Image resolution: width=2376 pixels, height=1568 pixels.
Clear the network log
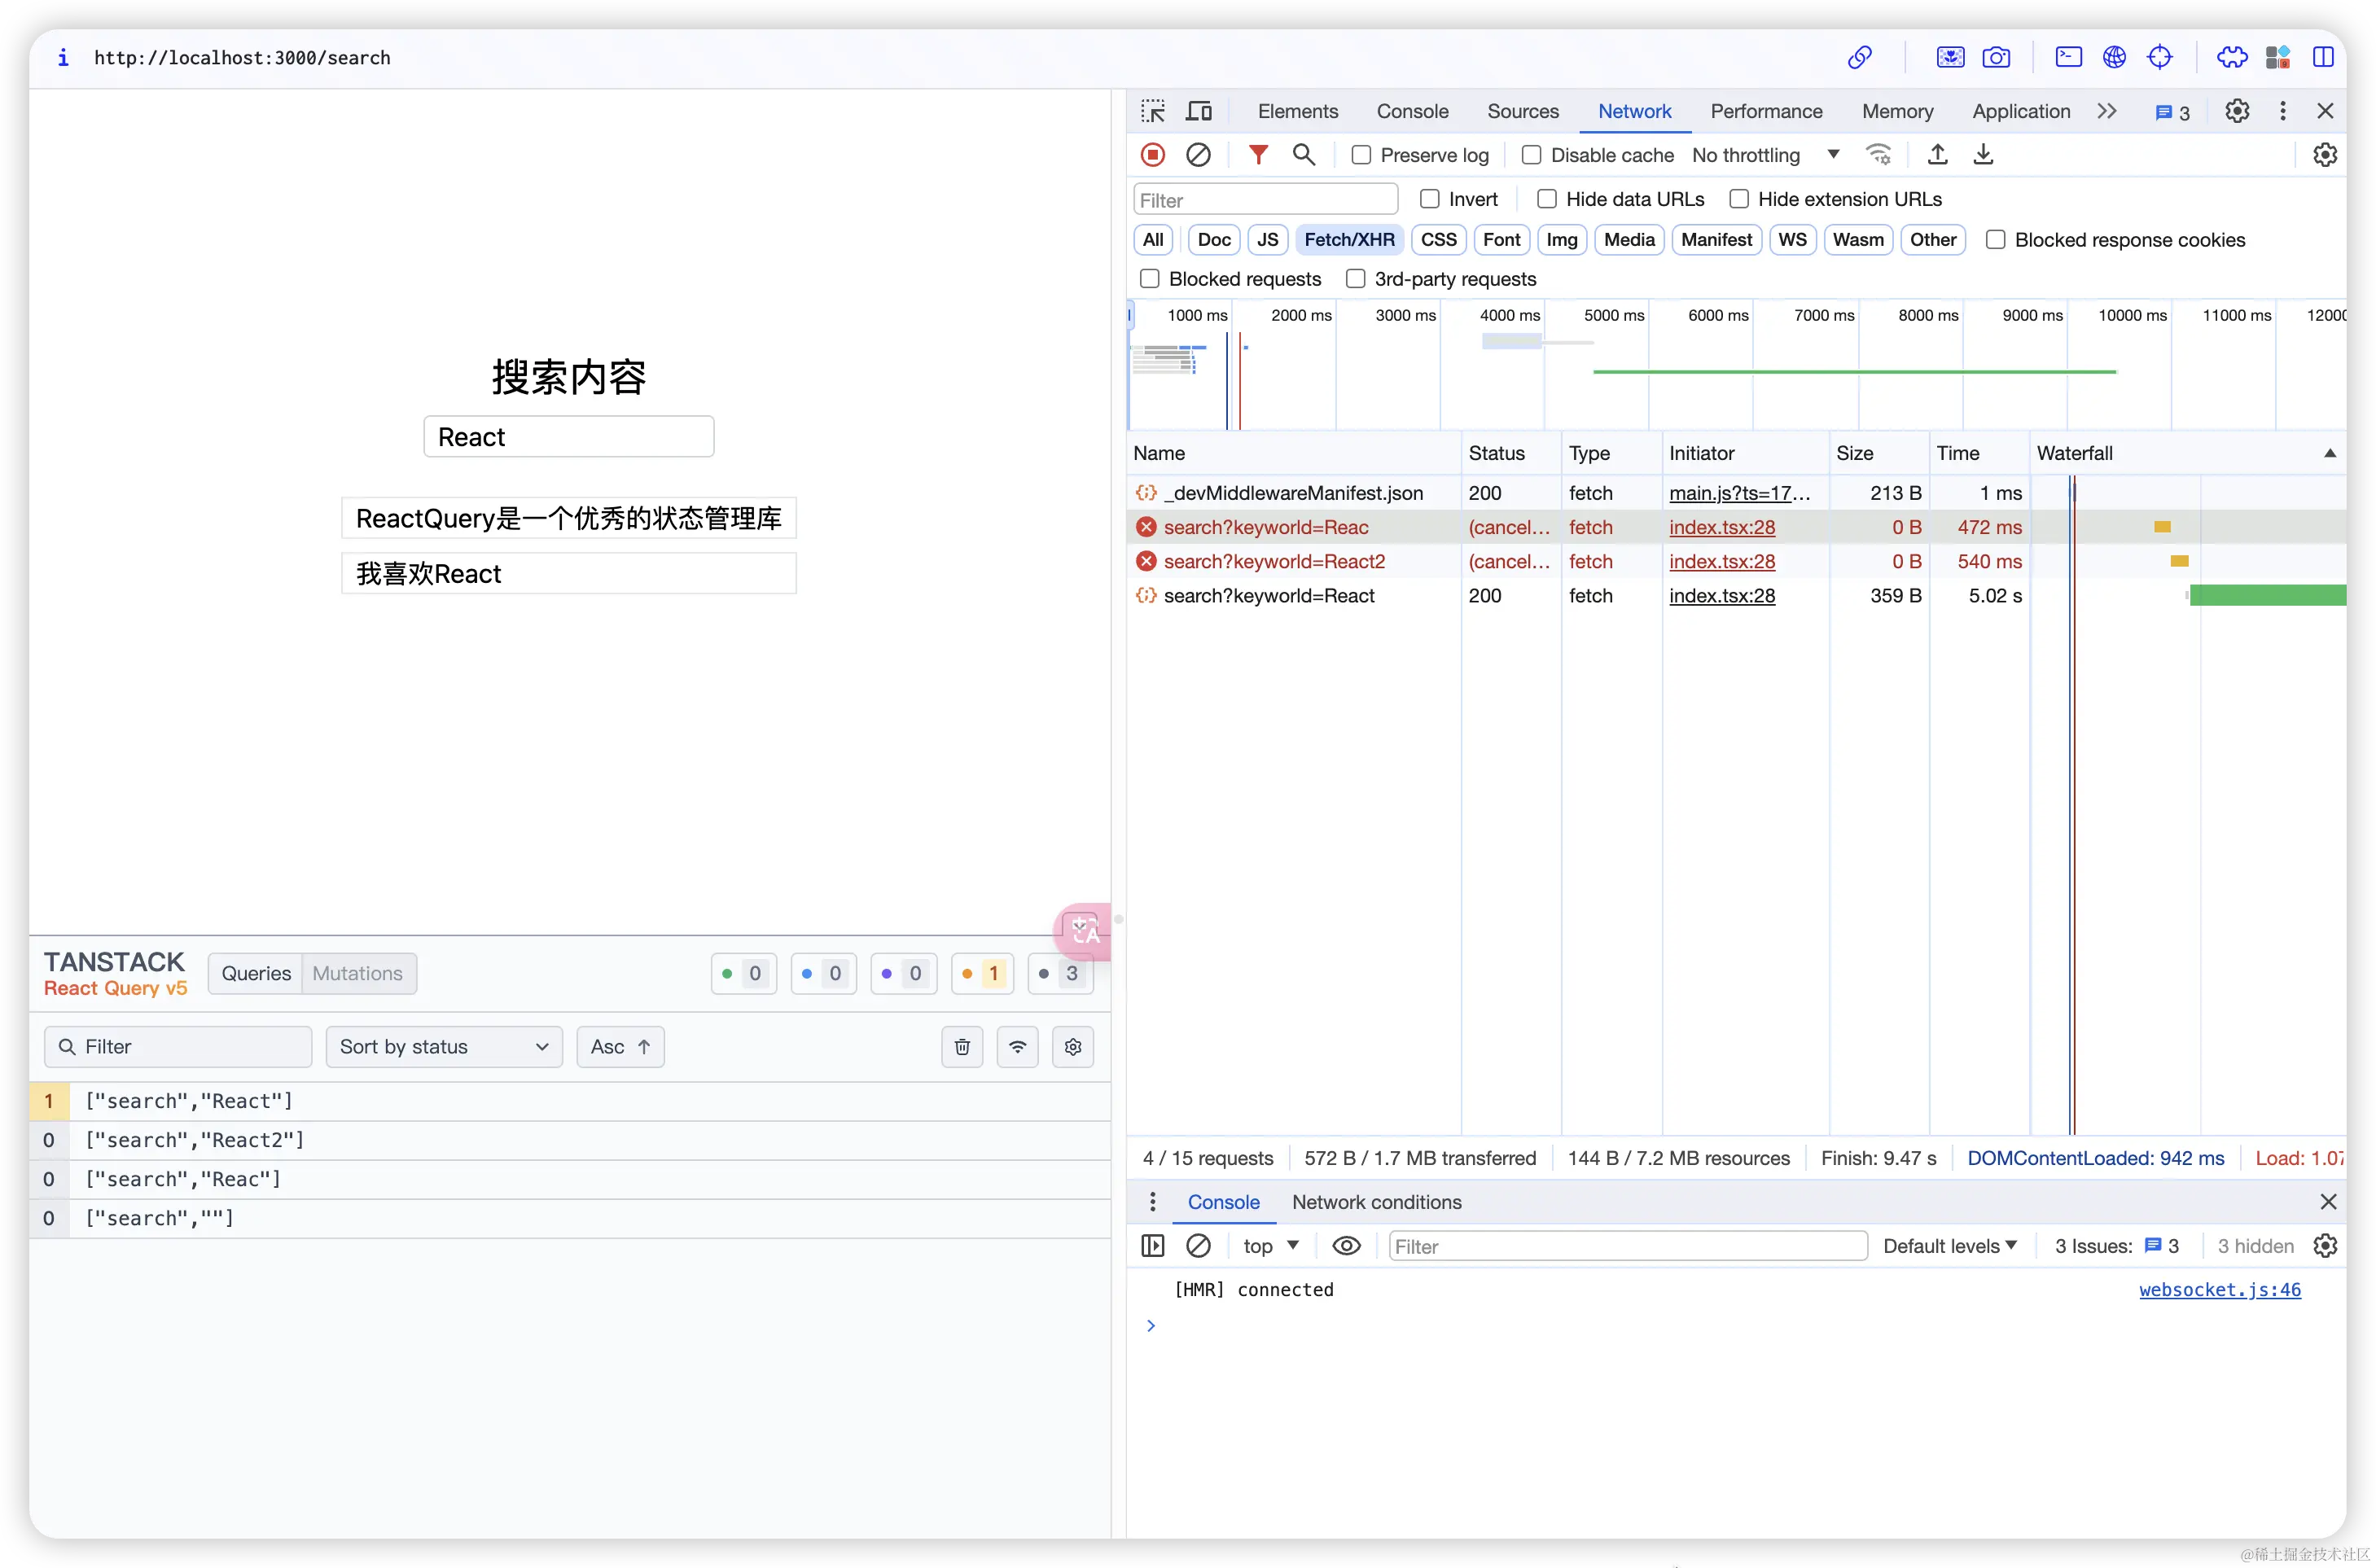pos(1198,155)
